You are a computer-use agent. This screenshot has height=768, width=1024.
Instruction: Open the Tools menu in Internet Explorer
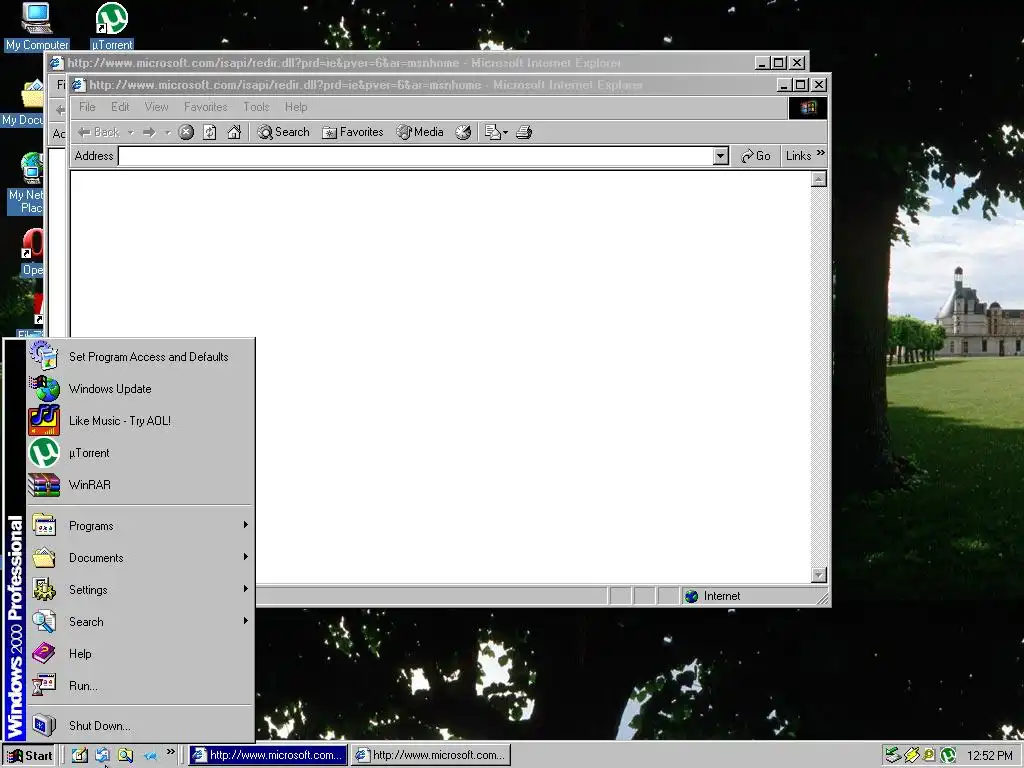[256, 107]
